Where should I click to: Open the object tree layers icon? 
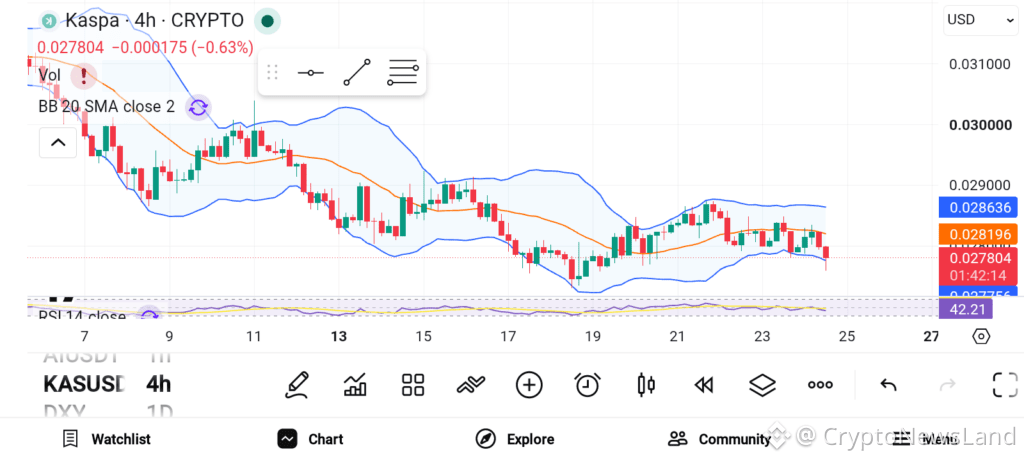(x=761, y=385)
